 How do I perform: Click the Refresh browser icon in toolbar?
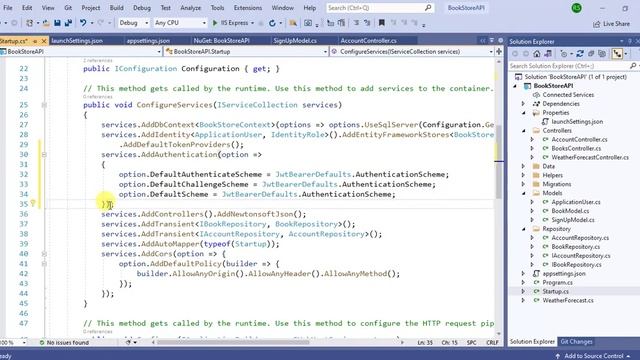coord(272,23)
